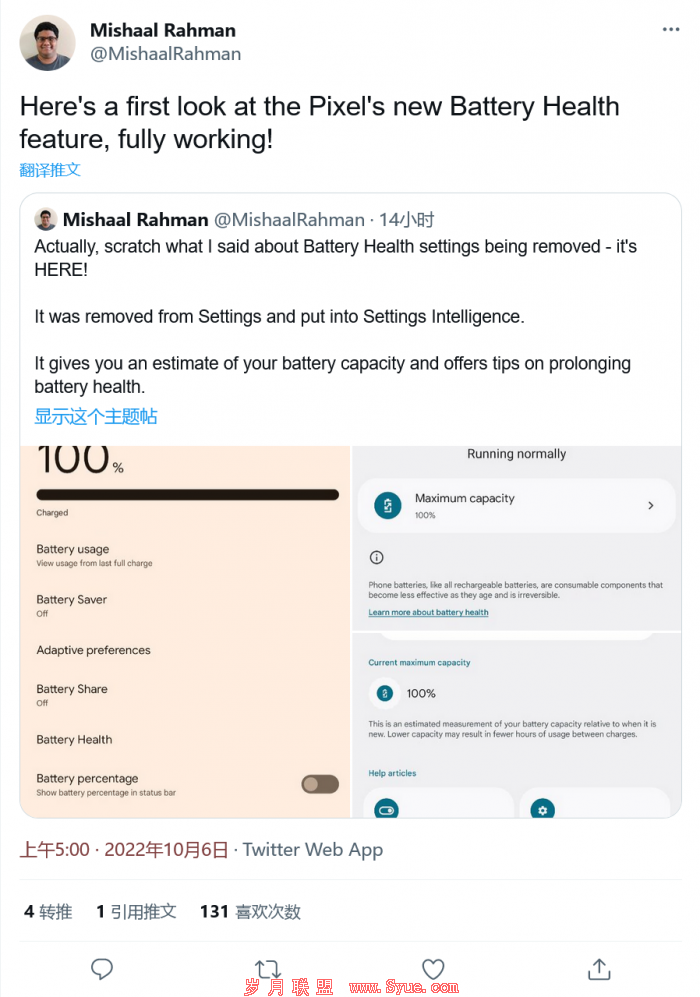700x997 pixels.
Task: Open Learn more about battery health link
Action: [429, 612]
